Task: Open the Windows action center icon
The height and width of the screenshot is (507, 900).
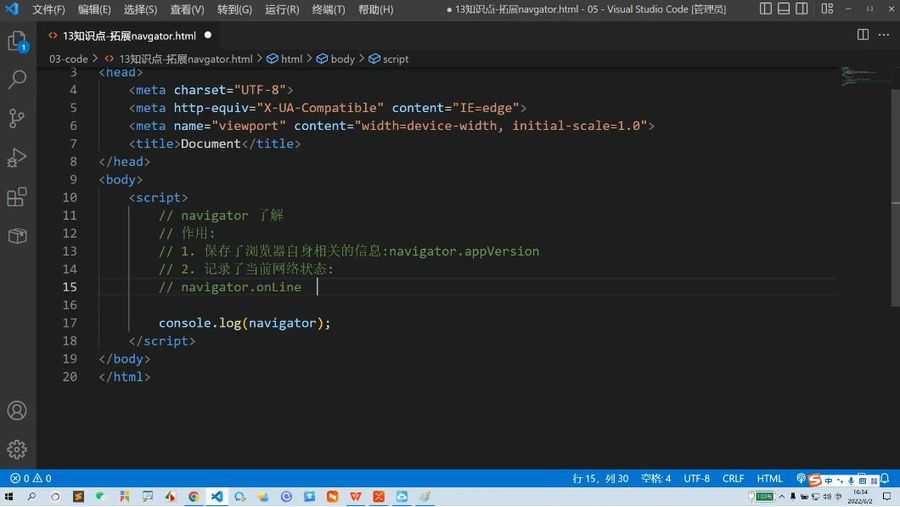Action: pyautogui.click(x=887, y=497)
